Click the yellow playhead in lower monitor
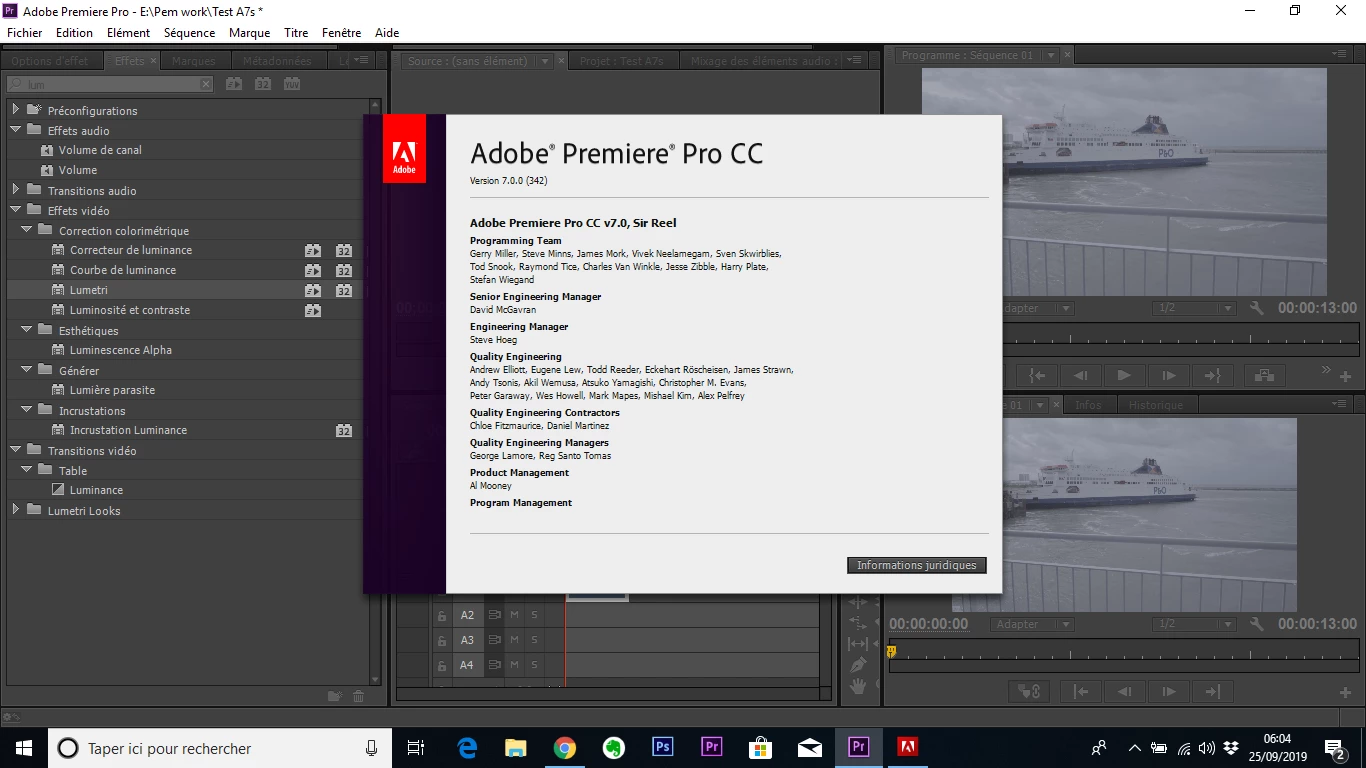This screenshot has height=768, width=1366. pyautogui.click(x=891, y=652)
